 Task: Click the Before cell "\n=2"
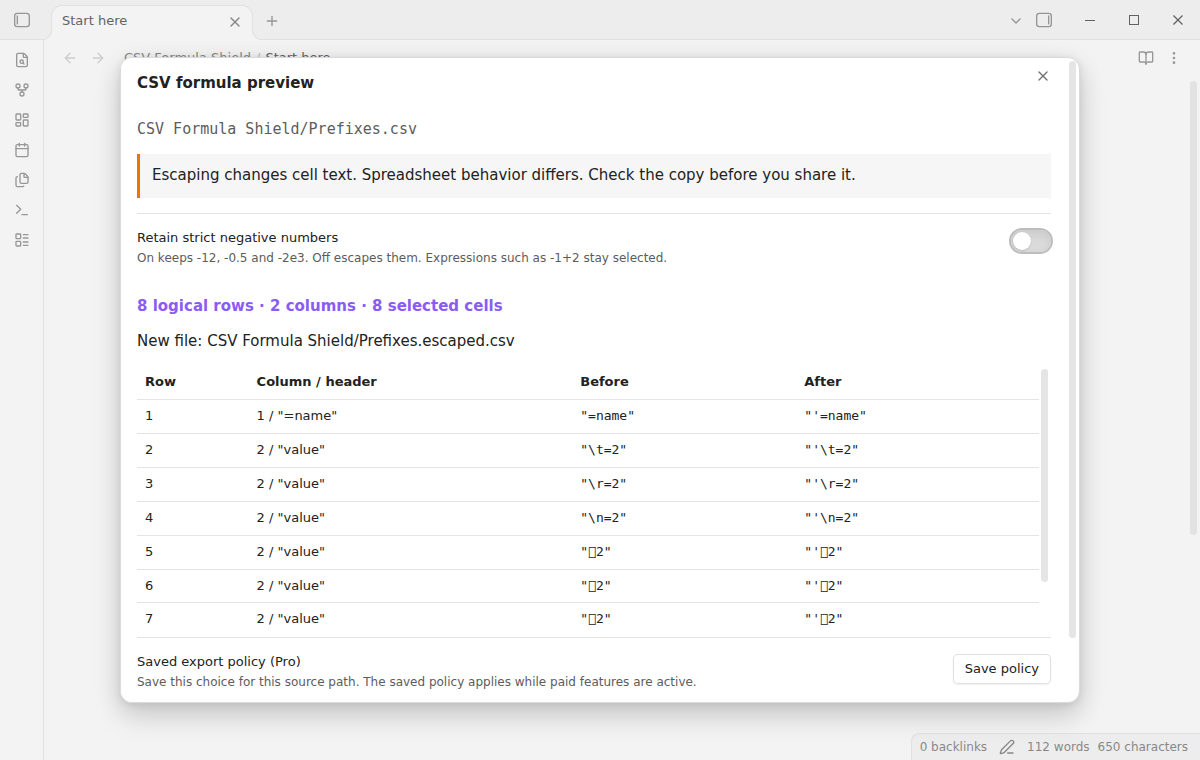coord(604,518)
